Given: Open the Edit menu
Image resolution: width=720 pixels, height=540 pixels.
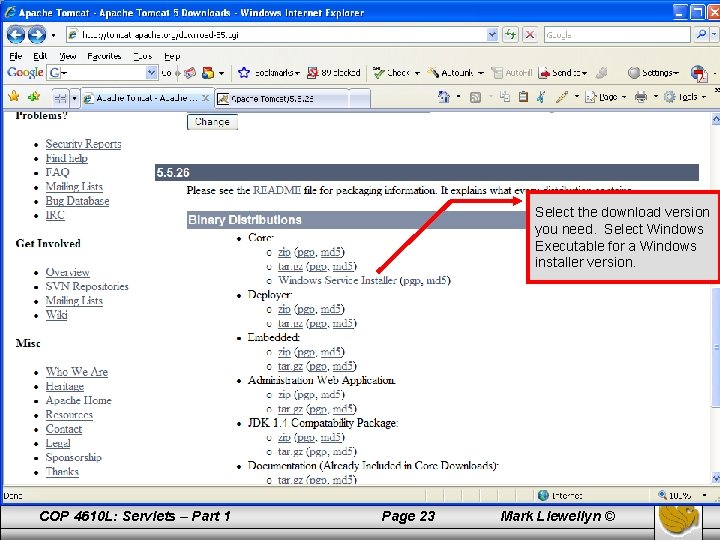Looking at the screenshot, I should click(x=40, y=56).
